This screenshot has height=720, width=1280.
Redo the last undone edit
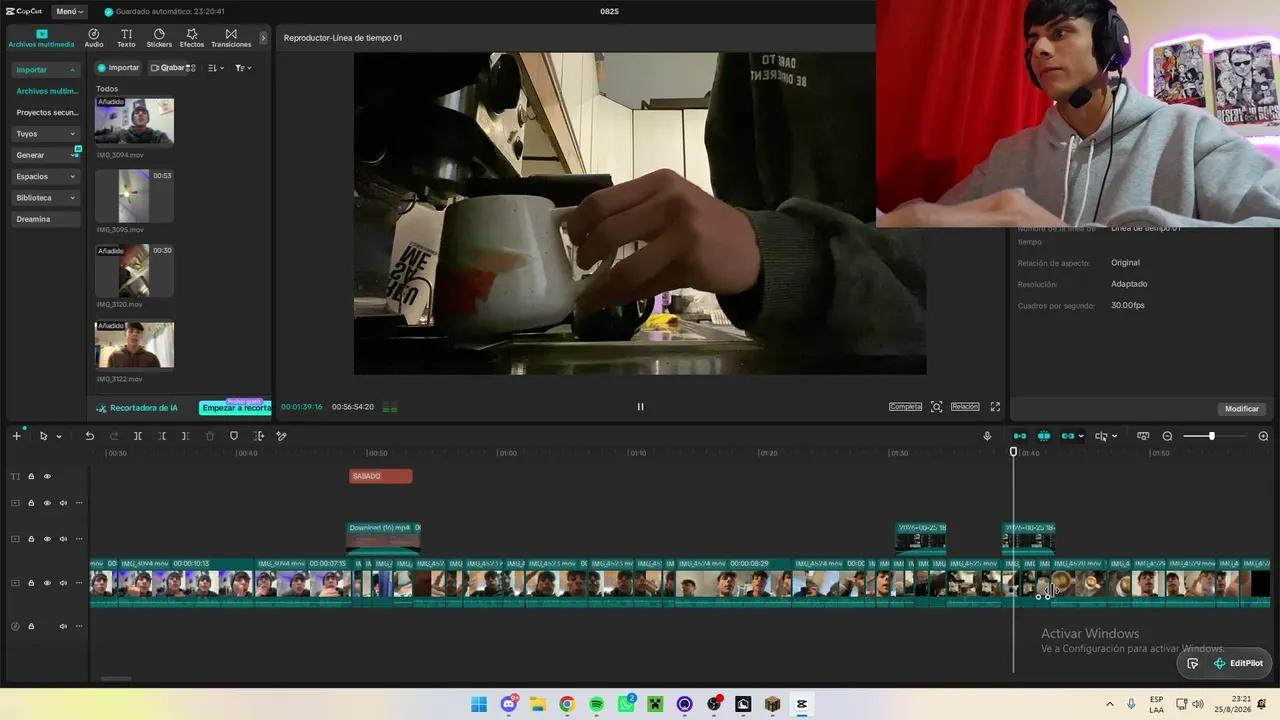[113, 436]
